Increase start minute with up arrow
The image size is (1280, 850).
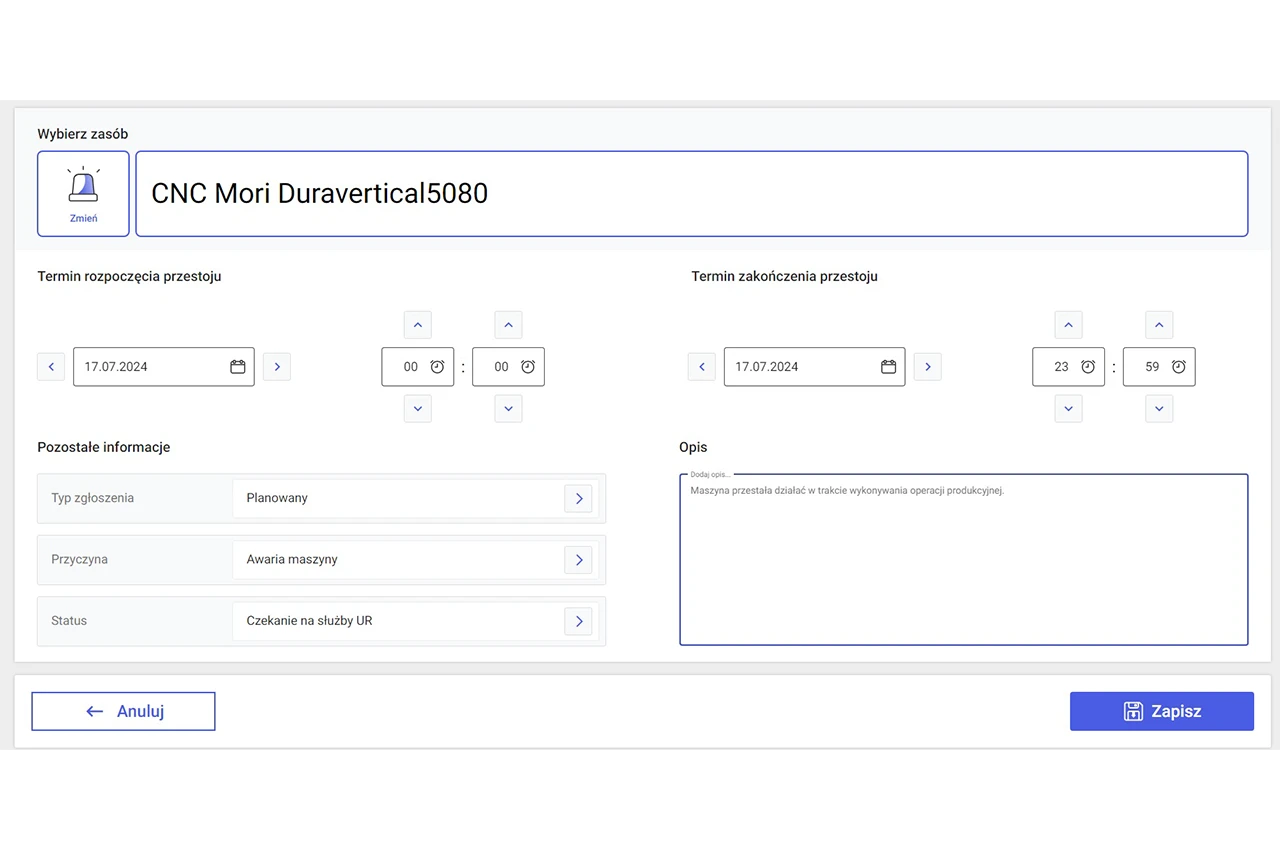click(x=509, y=325)
